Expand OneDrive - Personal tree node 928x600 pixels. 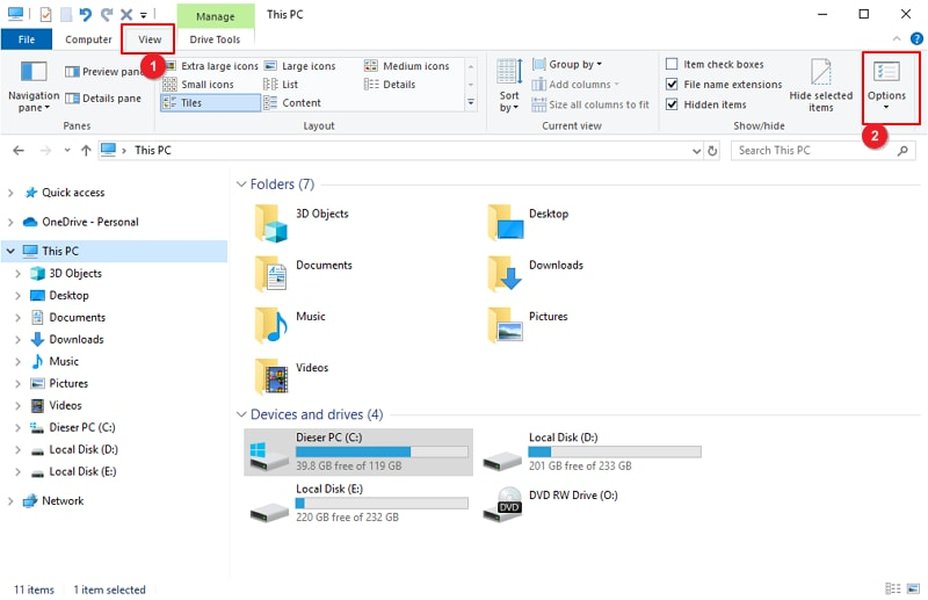coord(11,222)
